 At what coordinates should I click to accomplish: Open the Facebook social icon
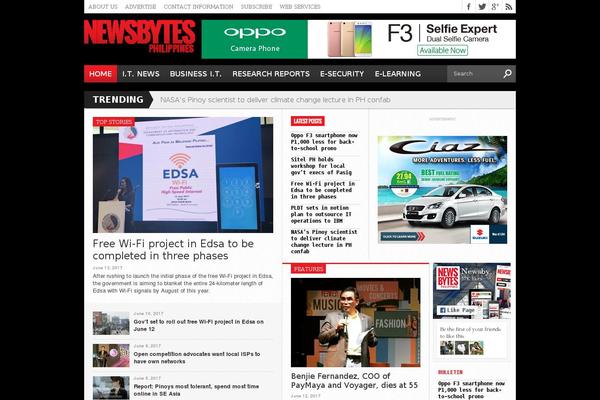click(x=469, y=7)
